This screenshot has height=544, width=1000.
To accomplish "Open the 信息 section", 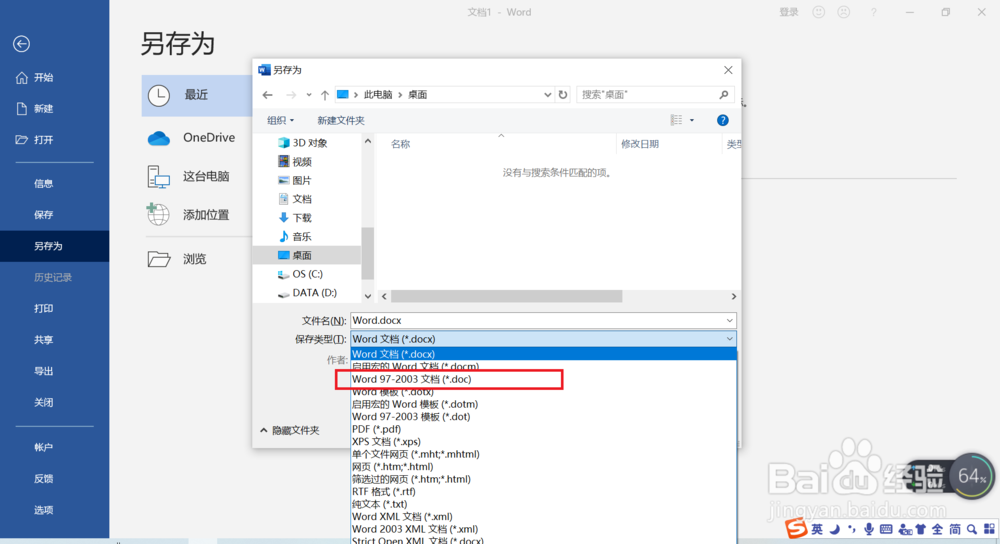I will click(x=43, y=184).
